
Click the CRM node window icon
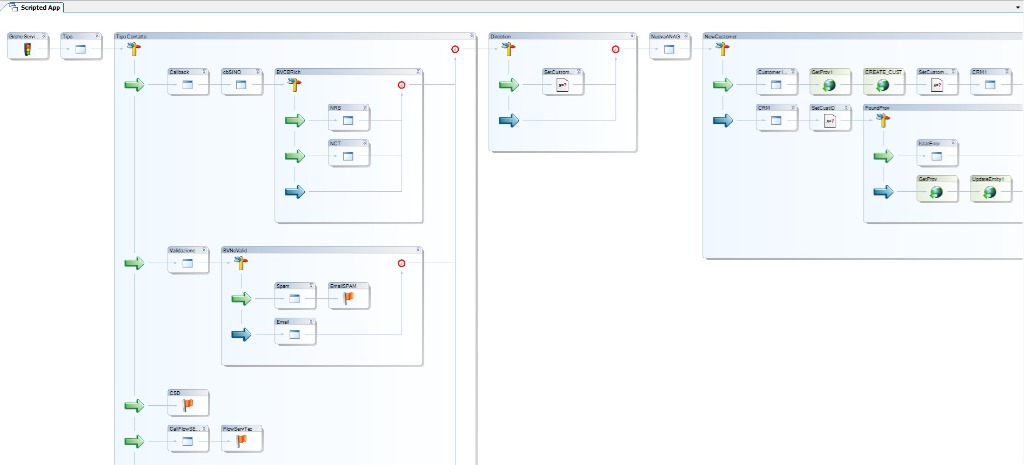point(776,120)
